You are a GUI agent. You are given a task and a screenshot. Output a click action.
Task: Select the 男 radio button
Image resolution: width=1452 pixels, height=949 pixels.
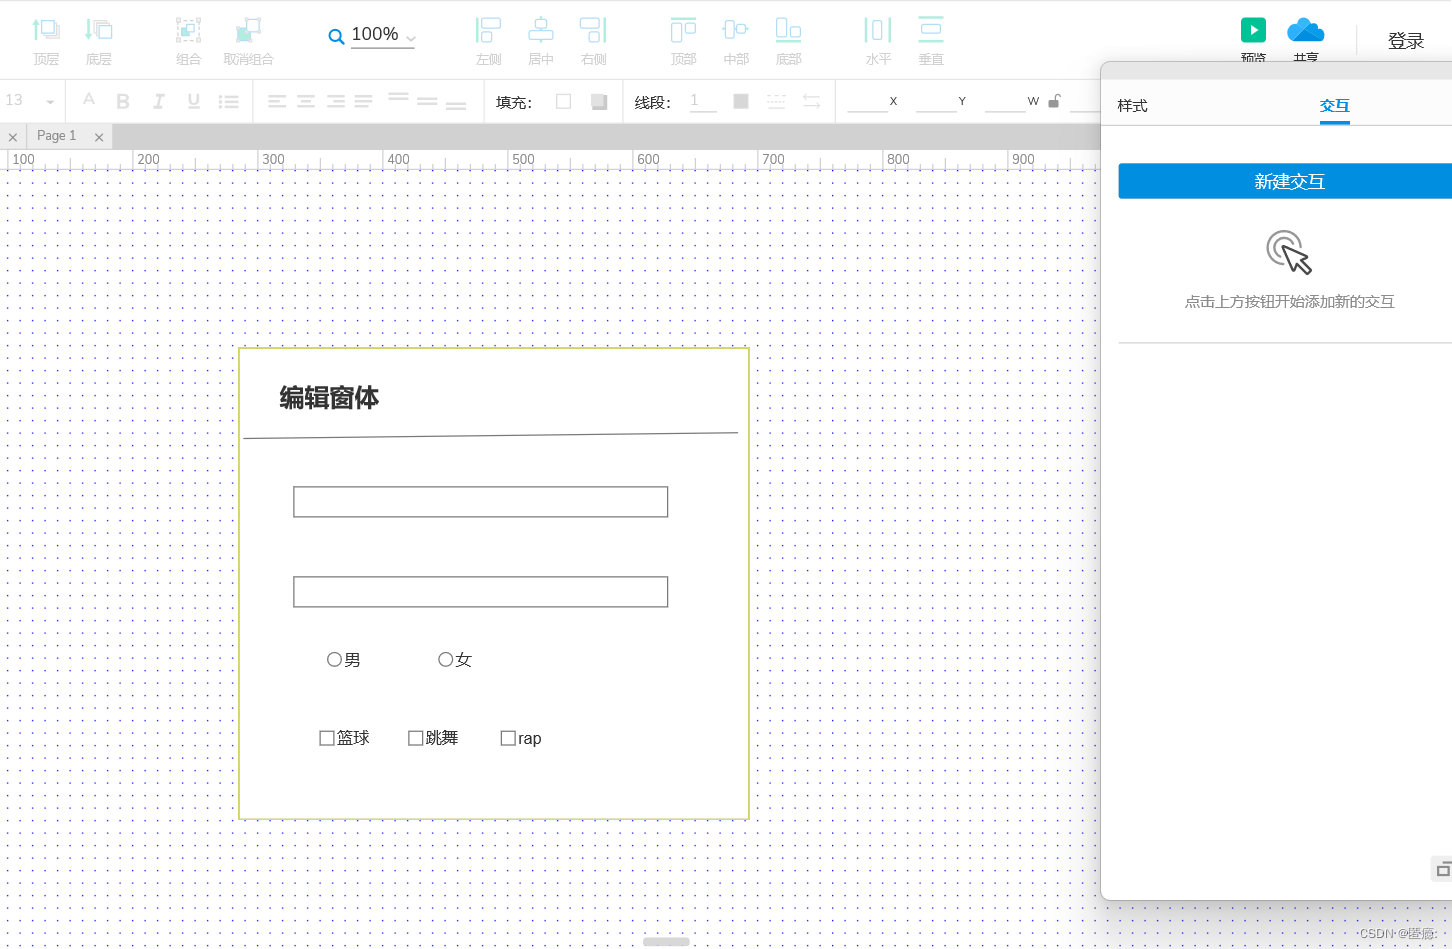[x=334, y=659]
